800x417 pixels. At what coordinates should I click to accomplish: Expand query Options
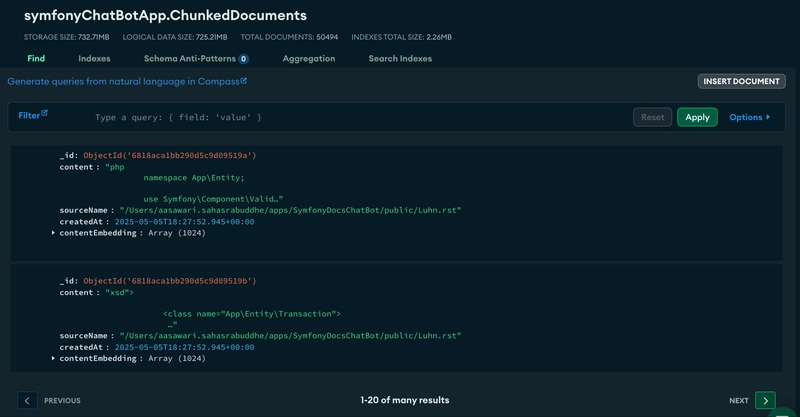pos(749,117)
